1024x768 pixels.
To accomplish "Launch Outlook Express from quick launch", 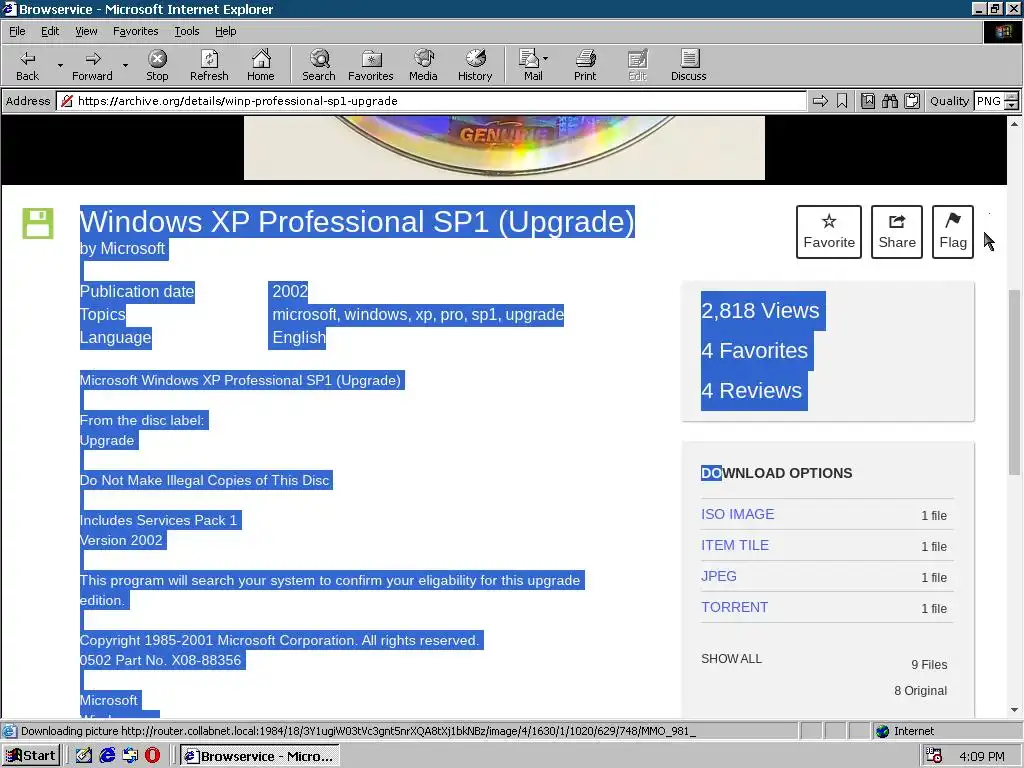I will (130, 756).
